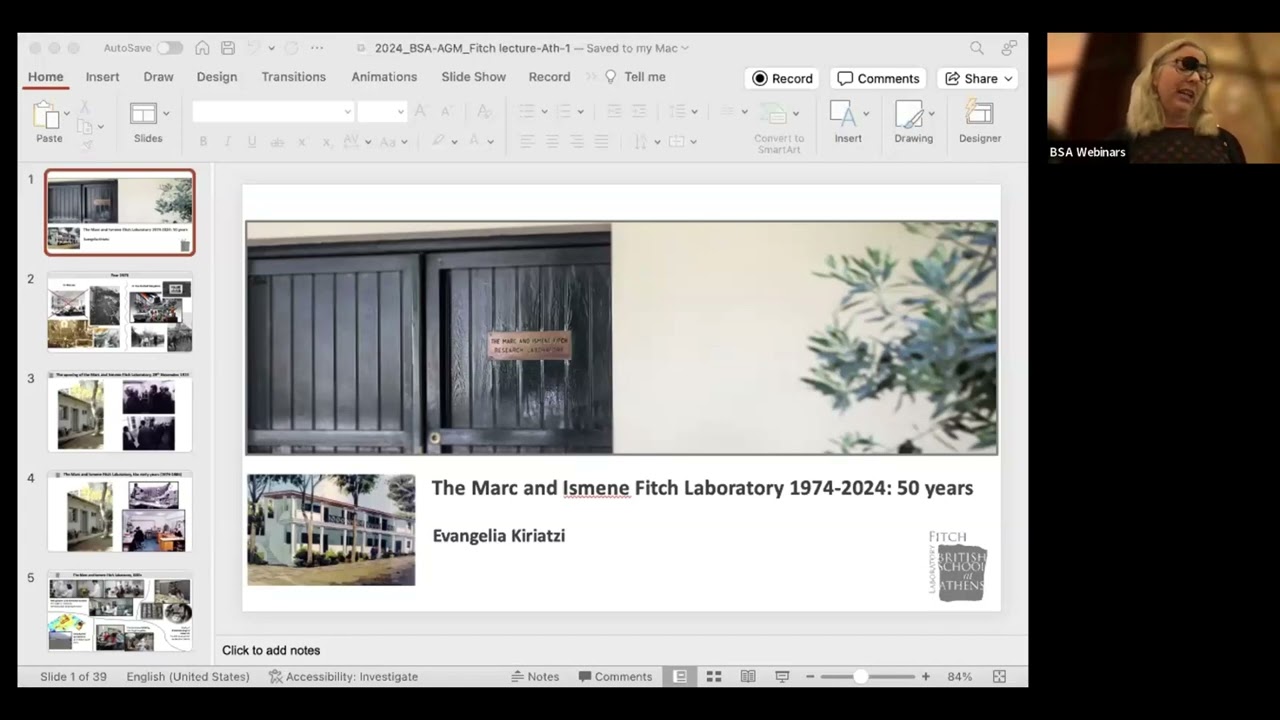Viewport: 1280px width, 720px height.
Task: Click the Record button
Action: pos(782,79)
